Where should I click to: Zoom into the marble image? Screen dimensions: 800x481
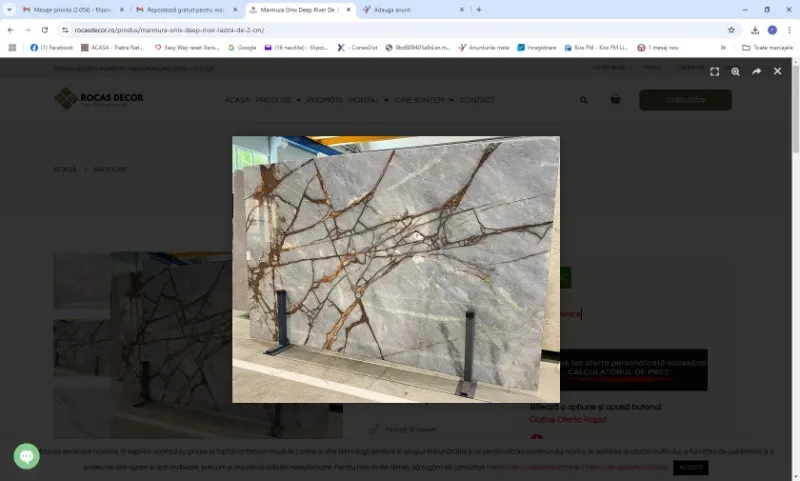tap(735, 72)
